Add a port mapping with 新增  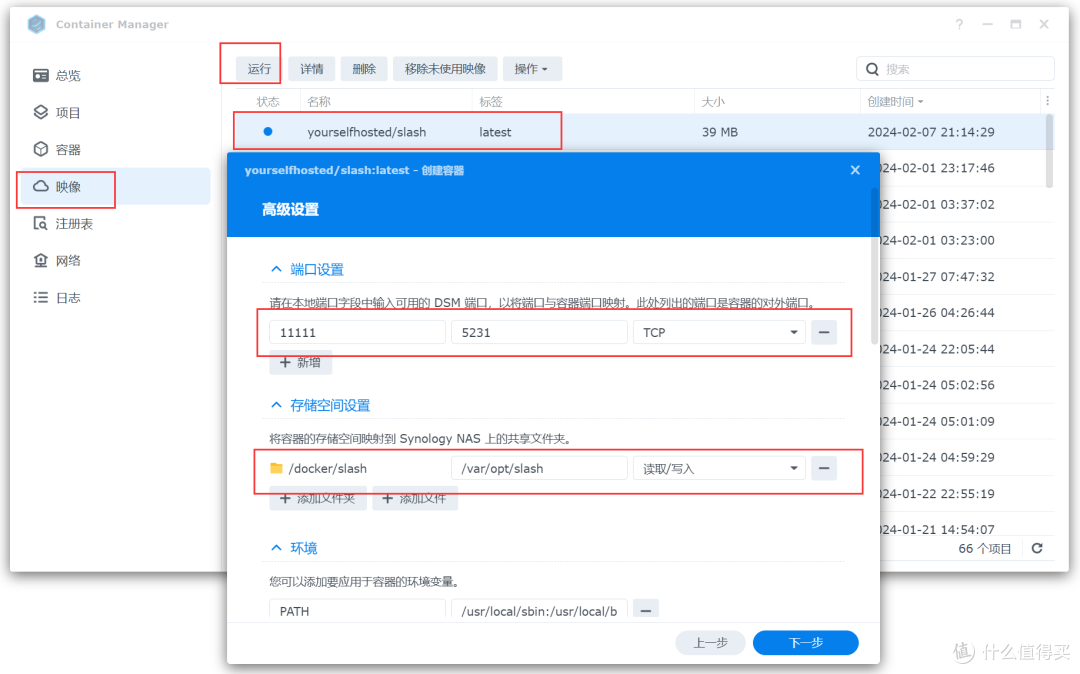click(x=300, y=362)
